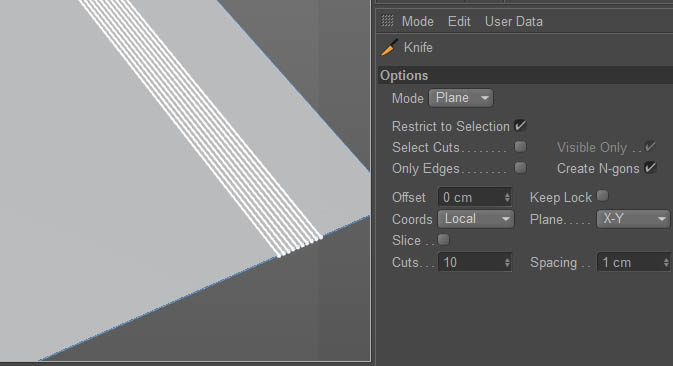Open the knife Mode Plane dropdown
673x366 pixels.
[461, 98]
